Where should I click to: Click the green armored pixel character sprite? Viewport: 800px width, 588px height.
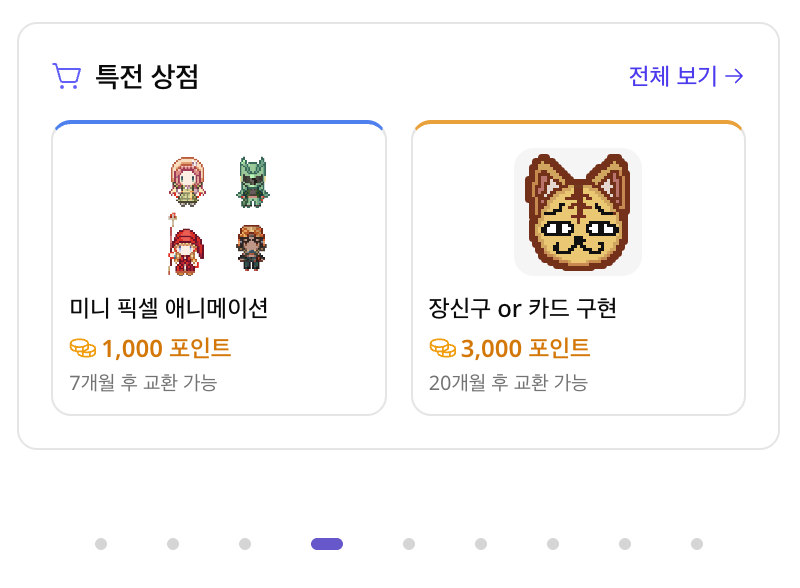coord(252,182)
